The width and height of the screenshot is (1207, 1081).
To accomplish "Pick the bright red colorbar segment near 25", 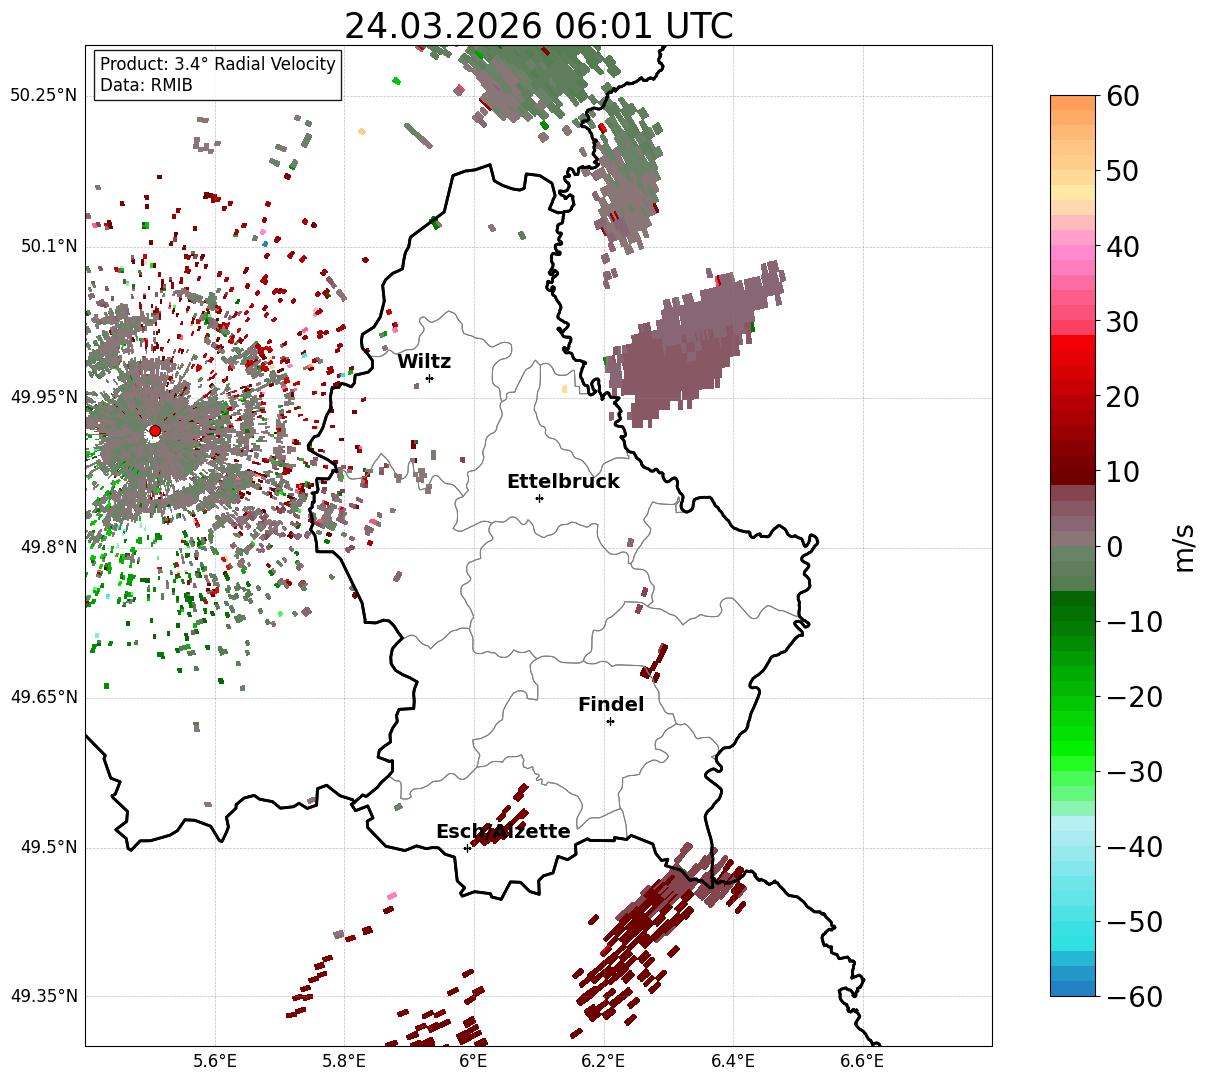I will point(1073,358).
